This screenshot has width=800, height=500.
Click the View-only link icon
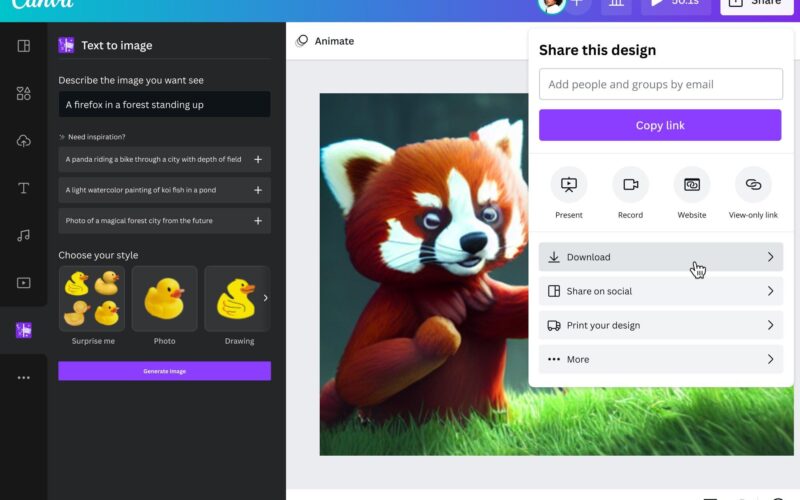click(753, 184)
